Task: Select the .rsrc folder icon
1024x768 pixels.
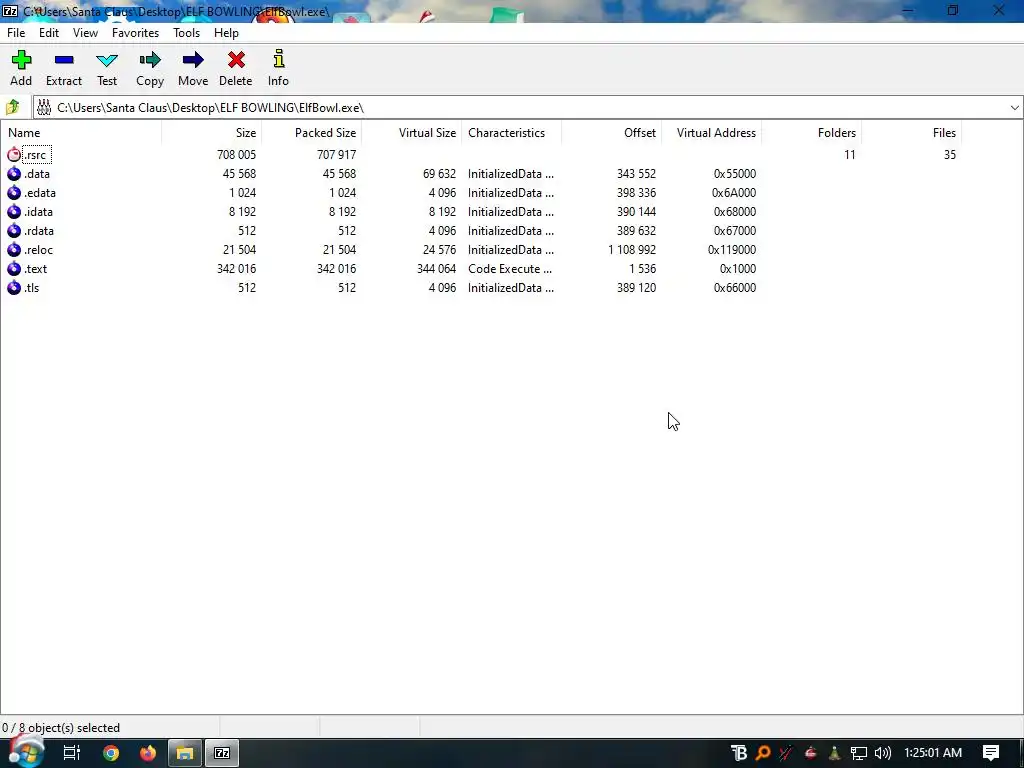Action: [14, 155]
